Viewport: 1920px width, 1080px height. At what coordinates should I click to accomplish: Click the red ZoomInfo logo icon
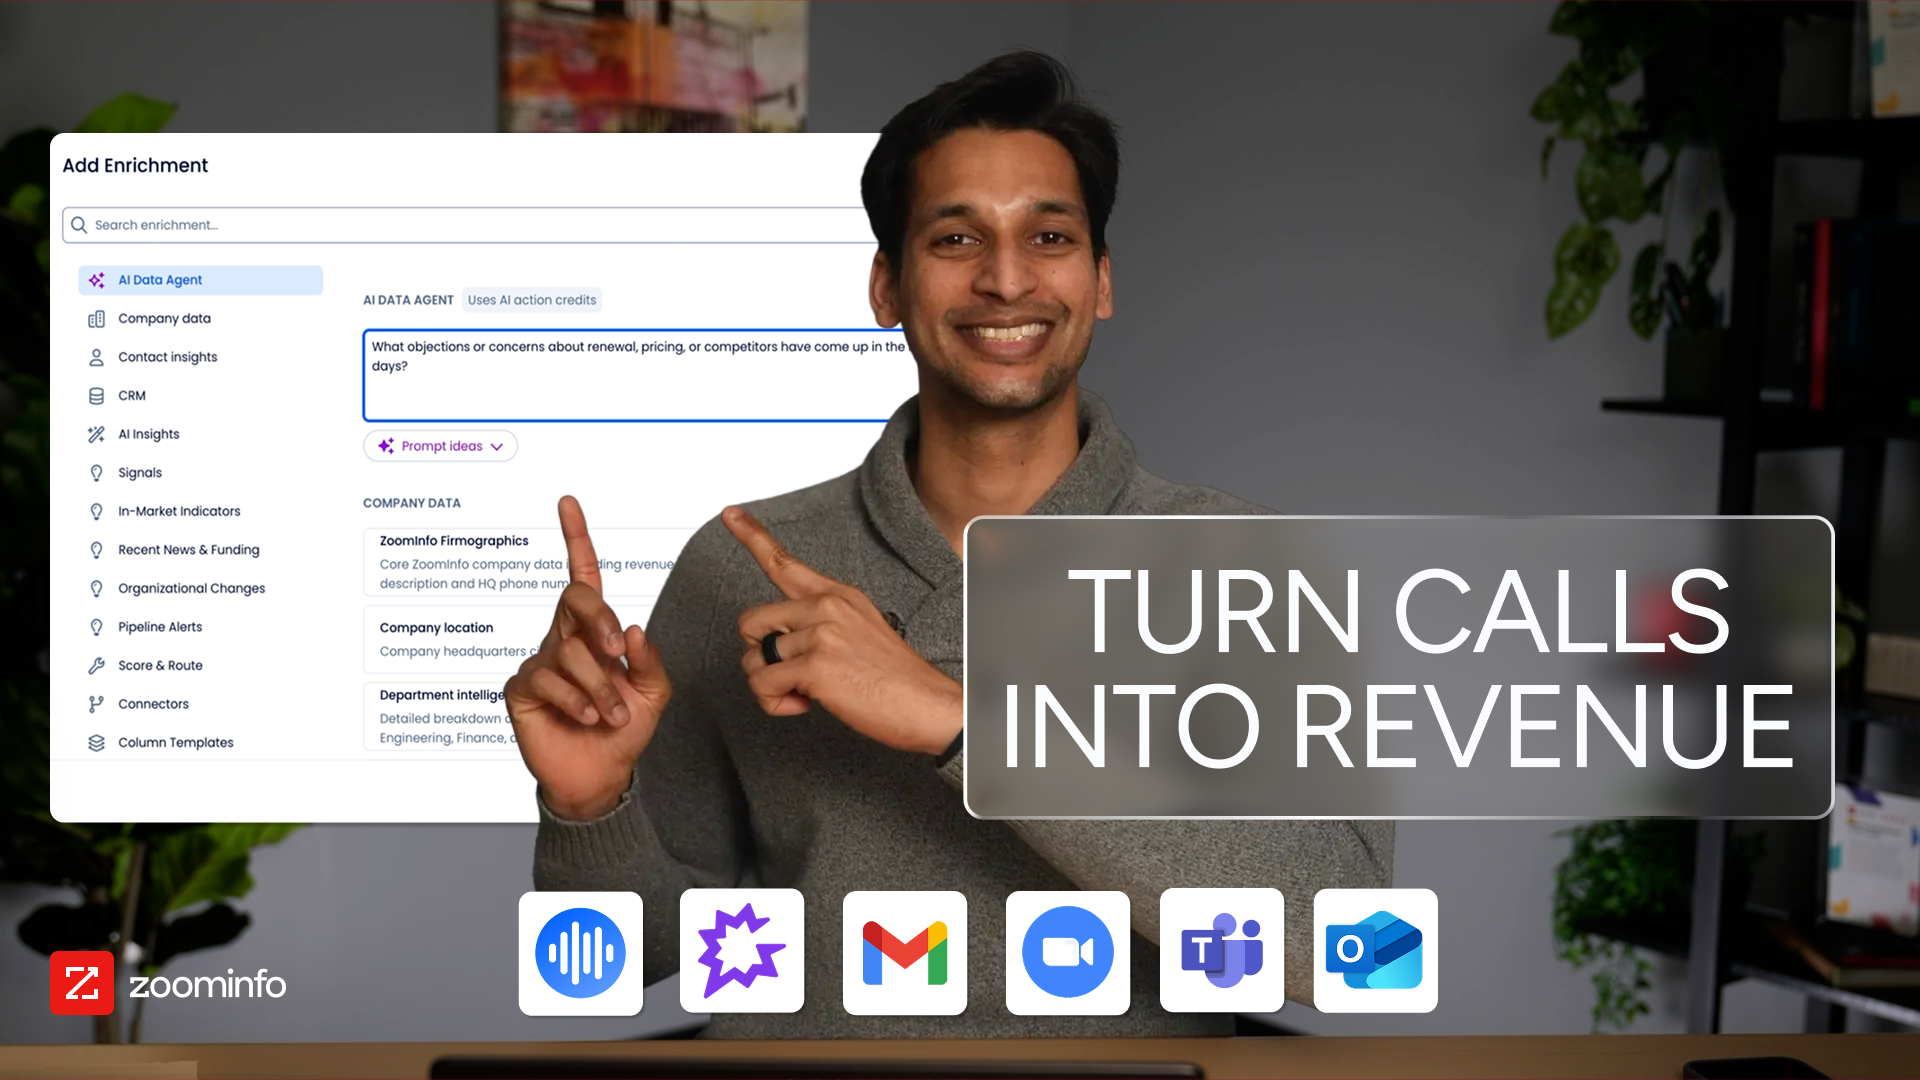(81, 983)
